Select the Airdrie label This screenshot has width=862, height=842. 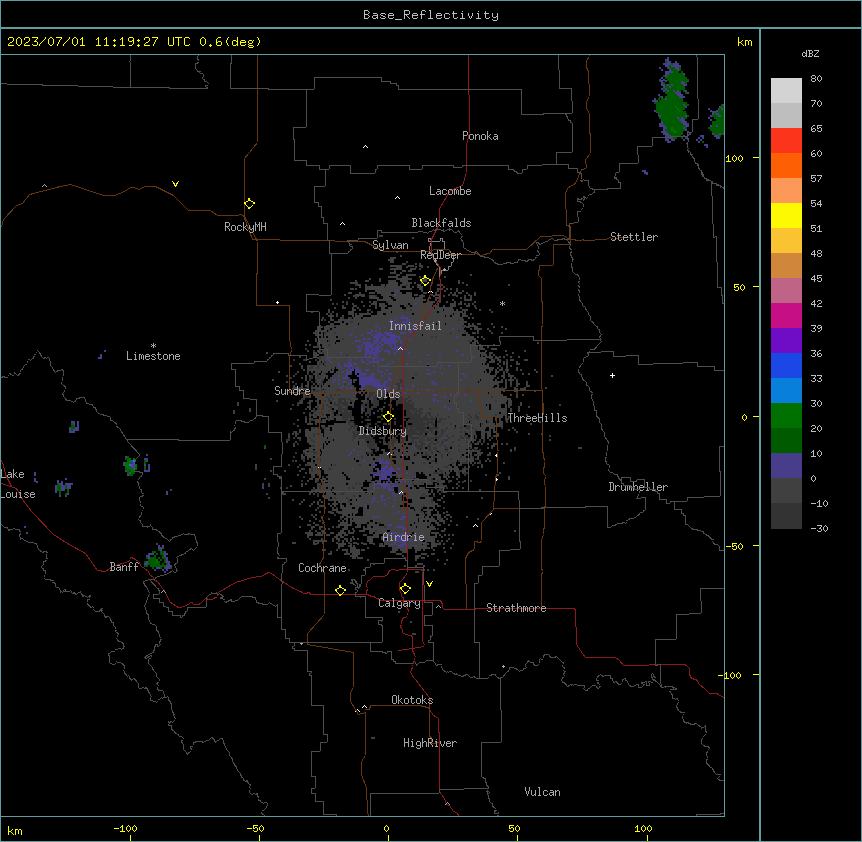click(x=404, y=537)
